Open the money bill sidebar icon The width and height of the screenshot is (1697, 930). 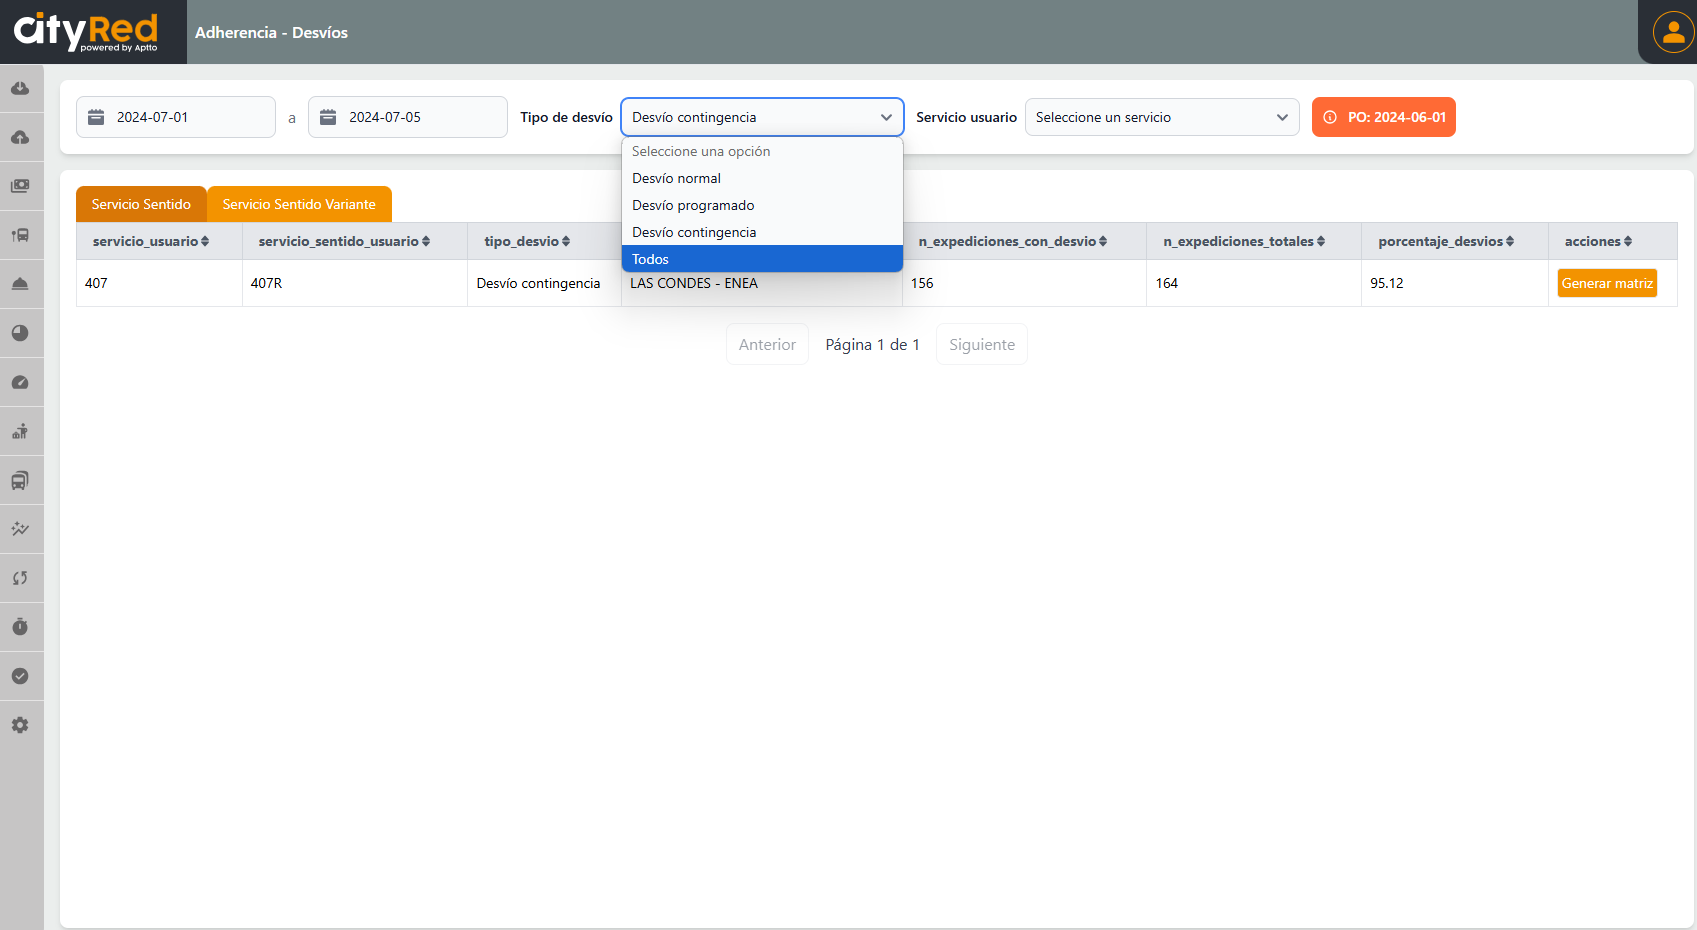20,186
